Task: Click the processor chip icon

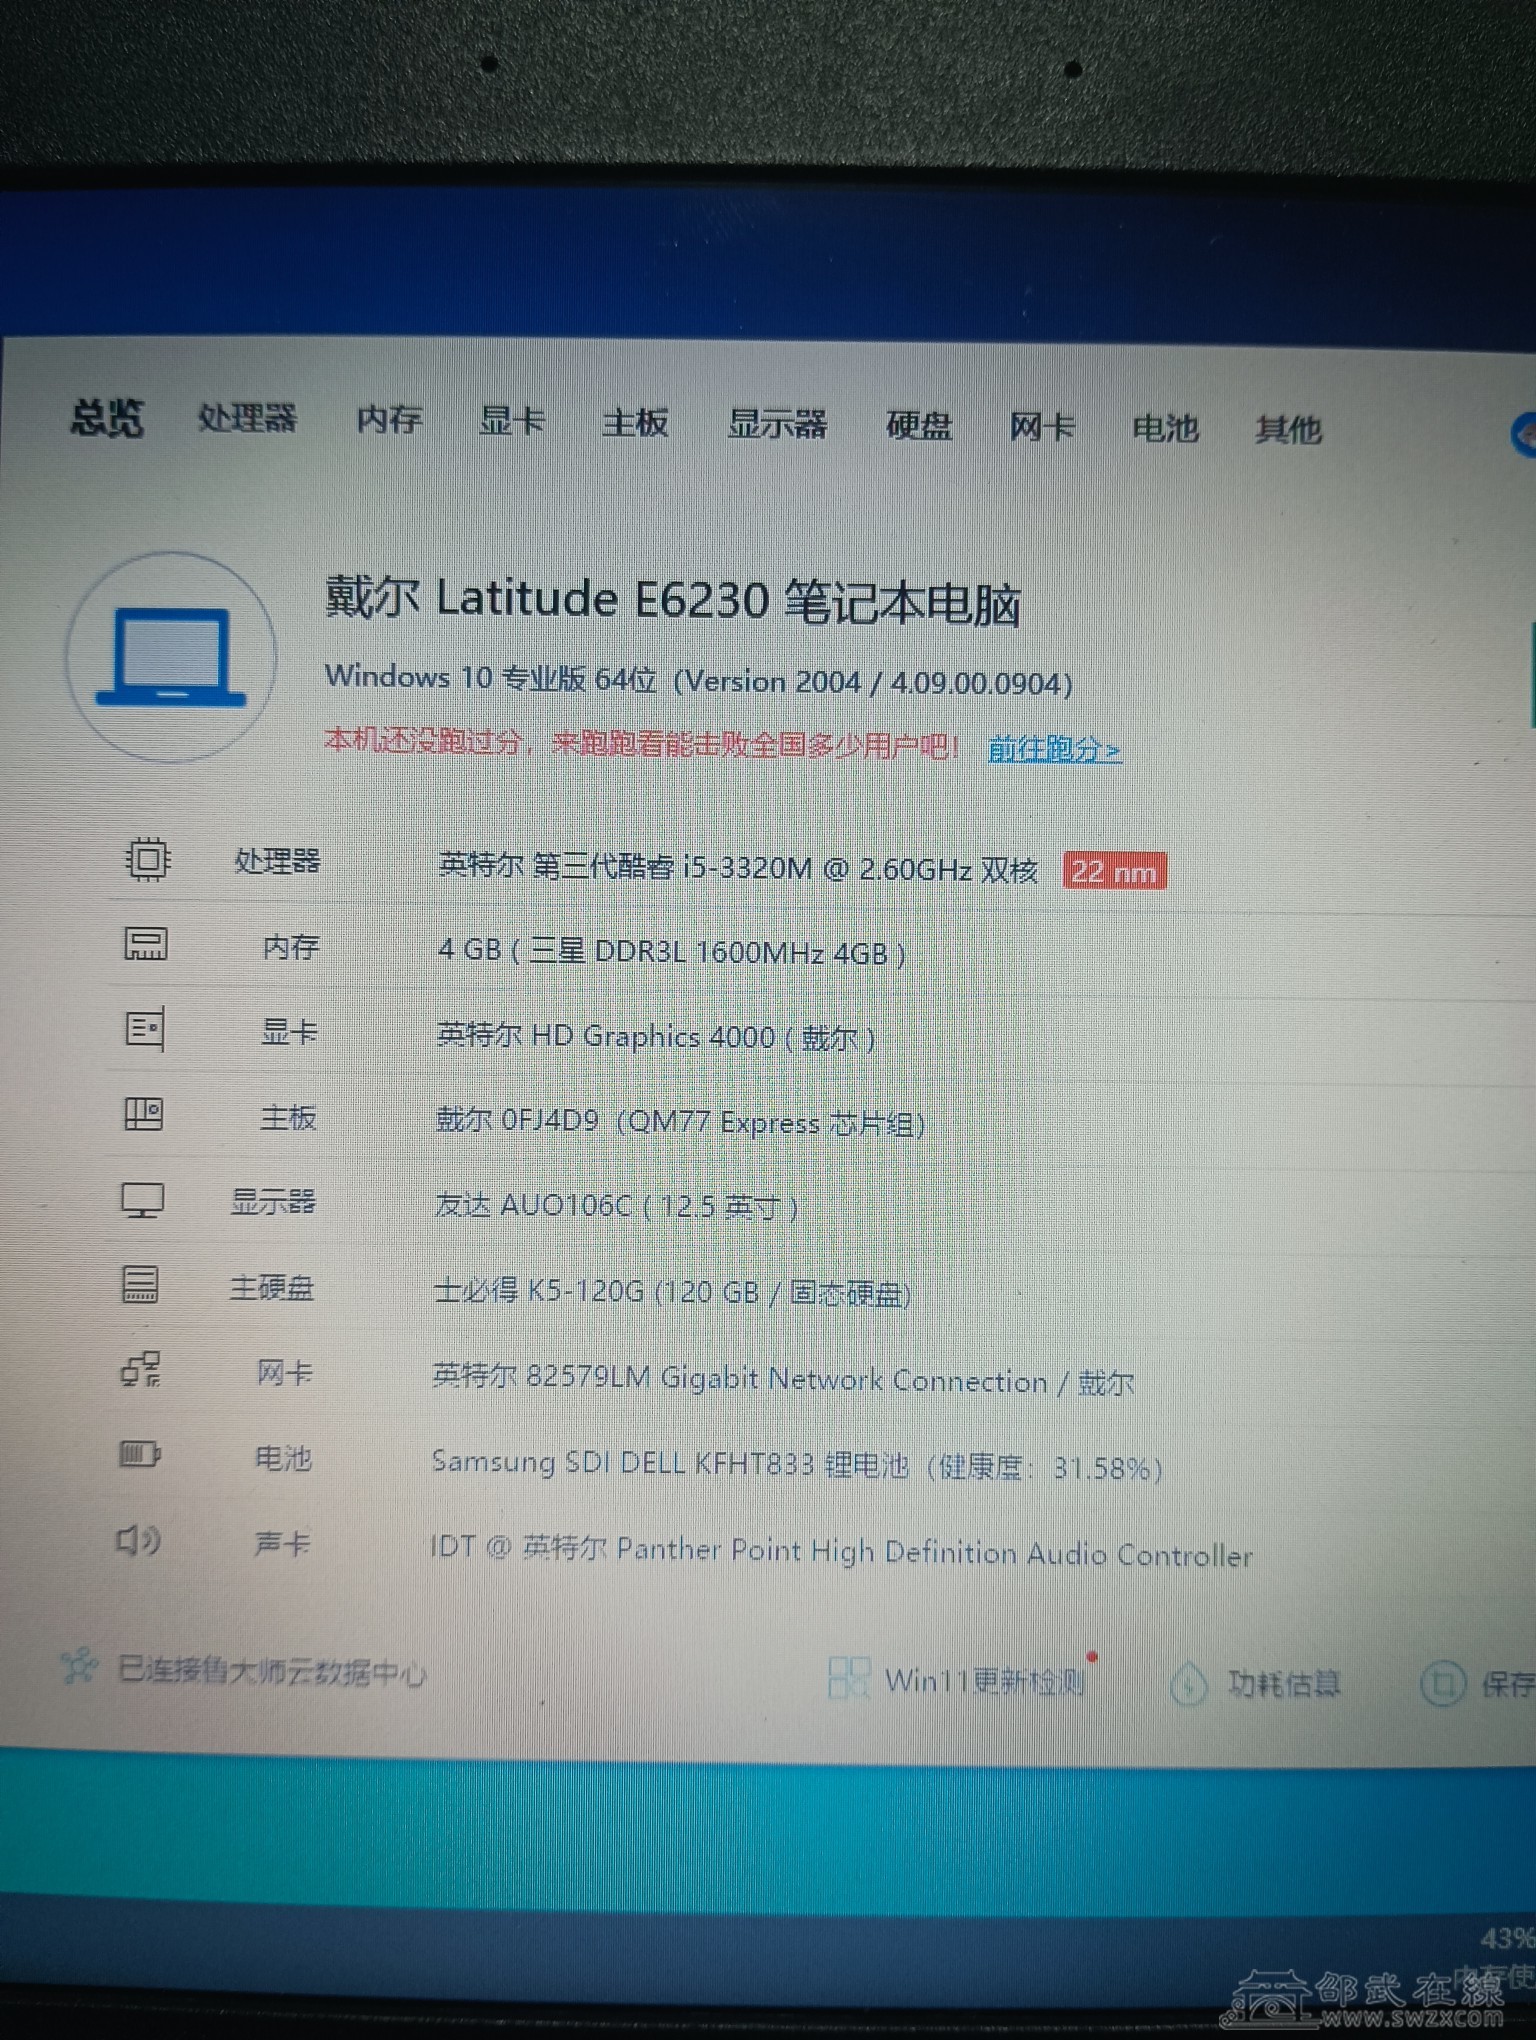Action: pyautogui.click(x=147, y=859)
